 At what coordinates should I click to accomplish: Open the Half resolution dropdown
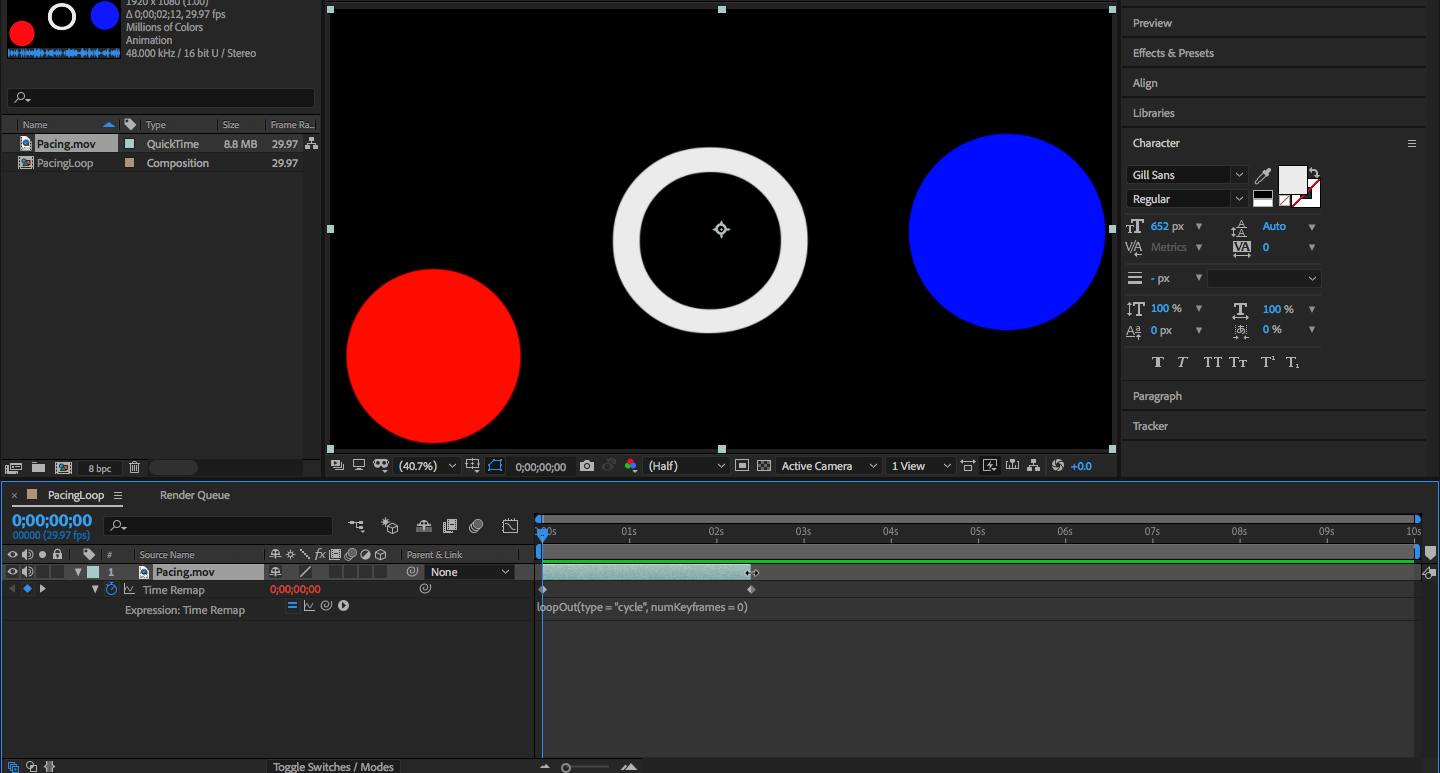tap(687, 466)
